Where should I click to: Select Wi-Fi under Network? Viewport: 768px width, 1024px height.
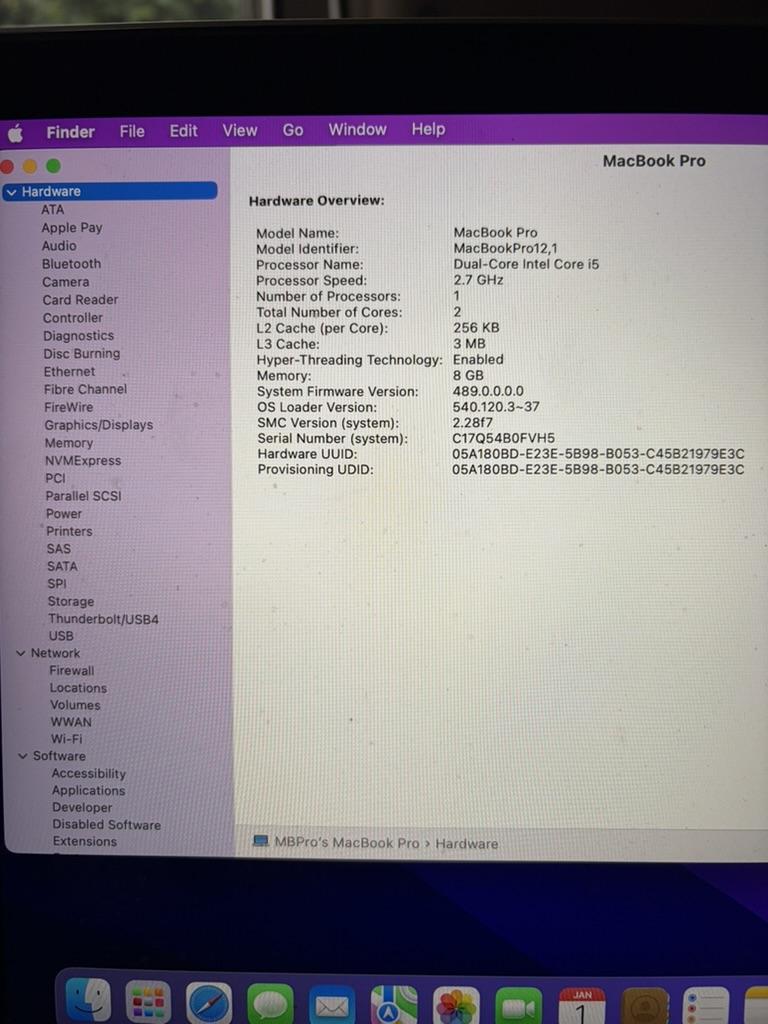click(67, 739)
